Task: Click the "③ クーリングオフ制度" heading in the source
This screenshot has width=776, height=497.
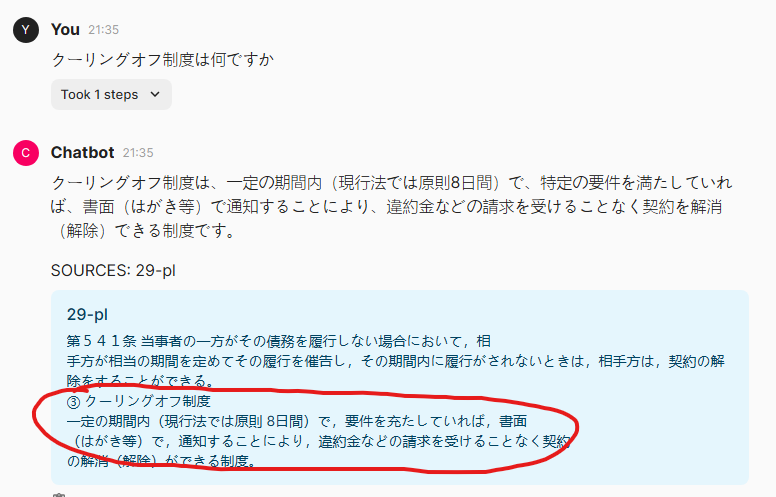Action: (x=139, y=401)
